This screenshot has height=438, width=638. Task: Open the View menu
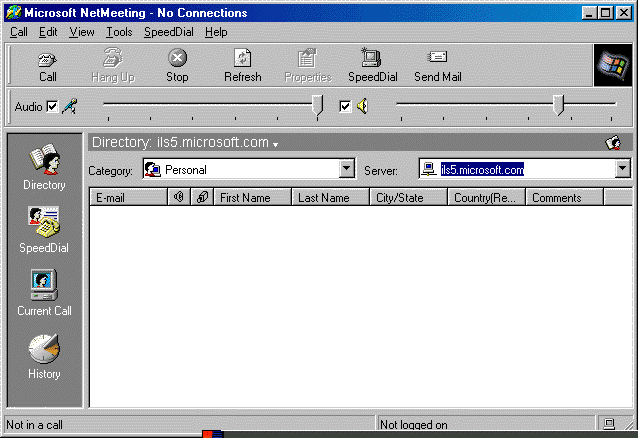click(x=82, y=32)
